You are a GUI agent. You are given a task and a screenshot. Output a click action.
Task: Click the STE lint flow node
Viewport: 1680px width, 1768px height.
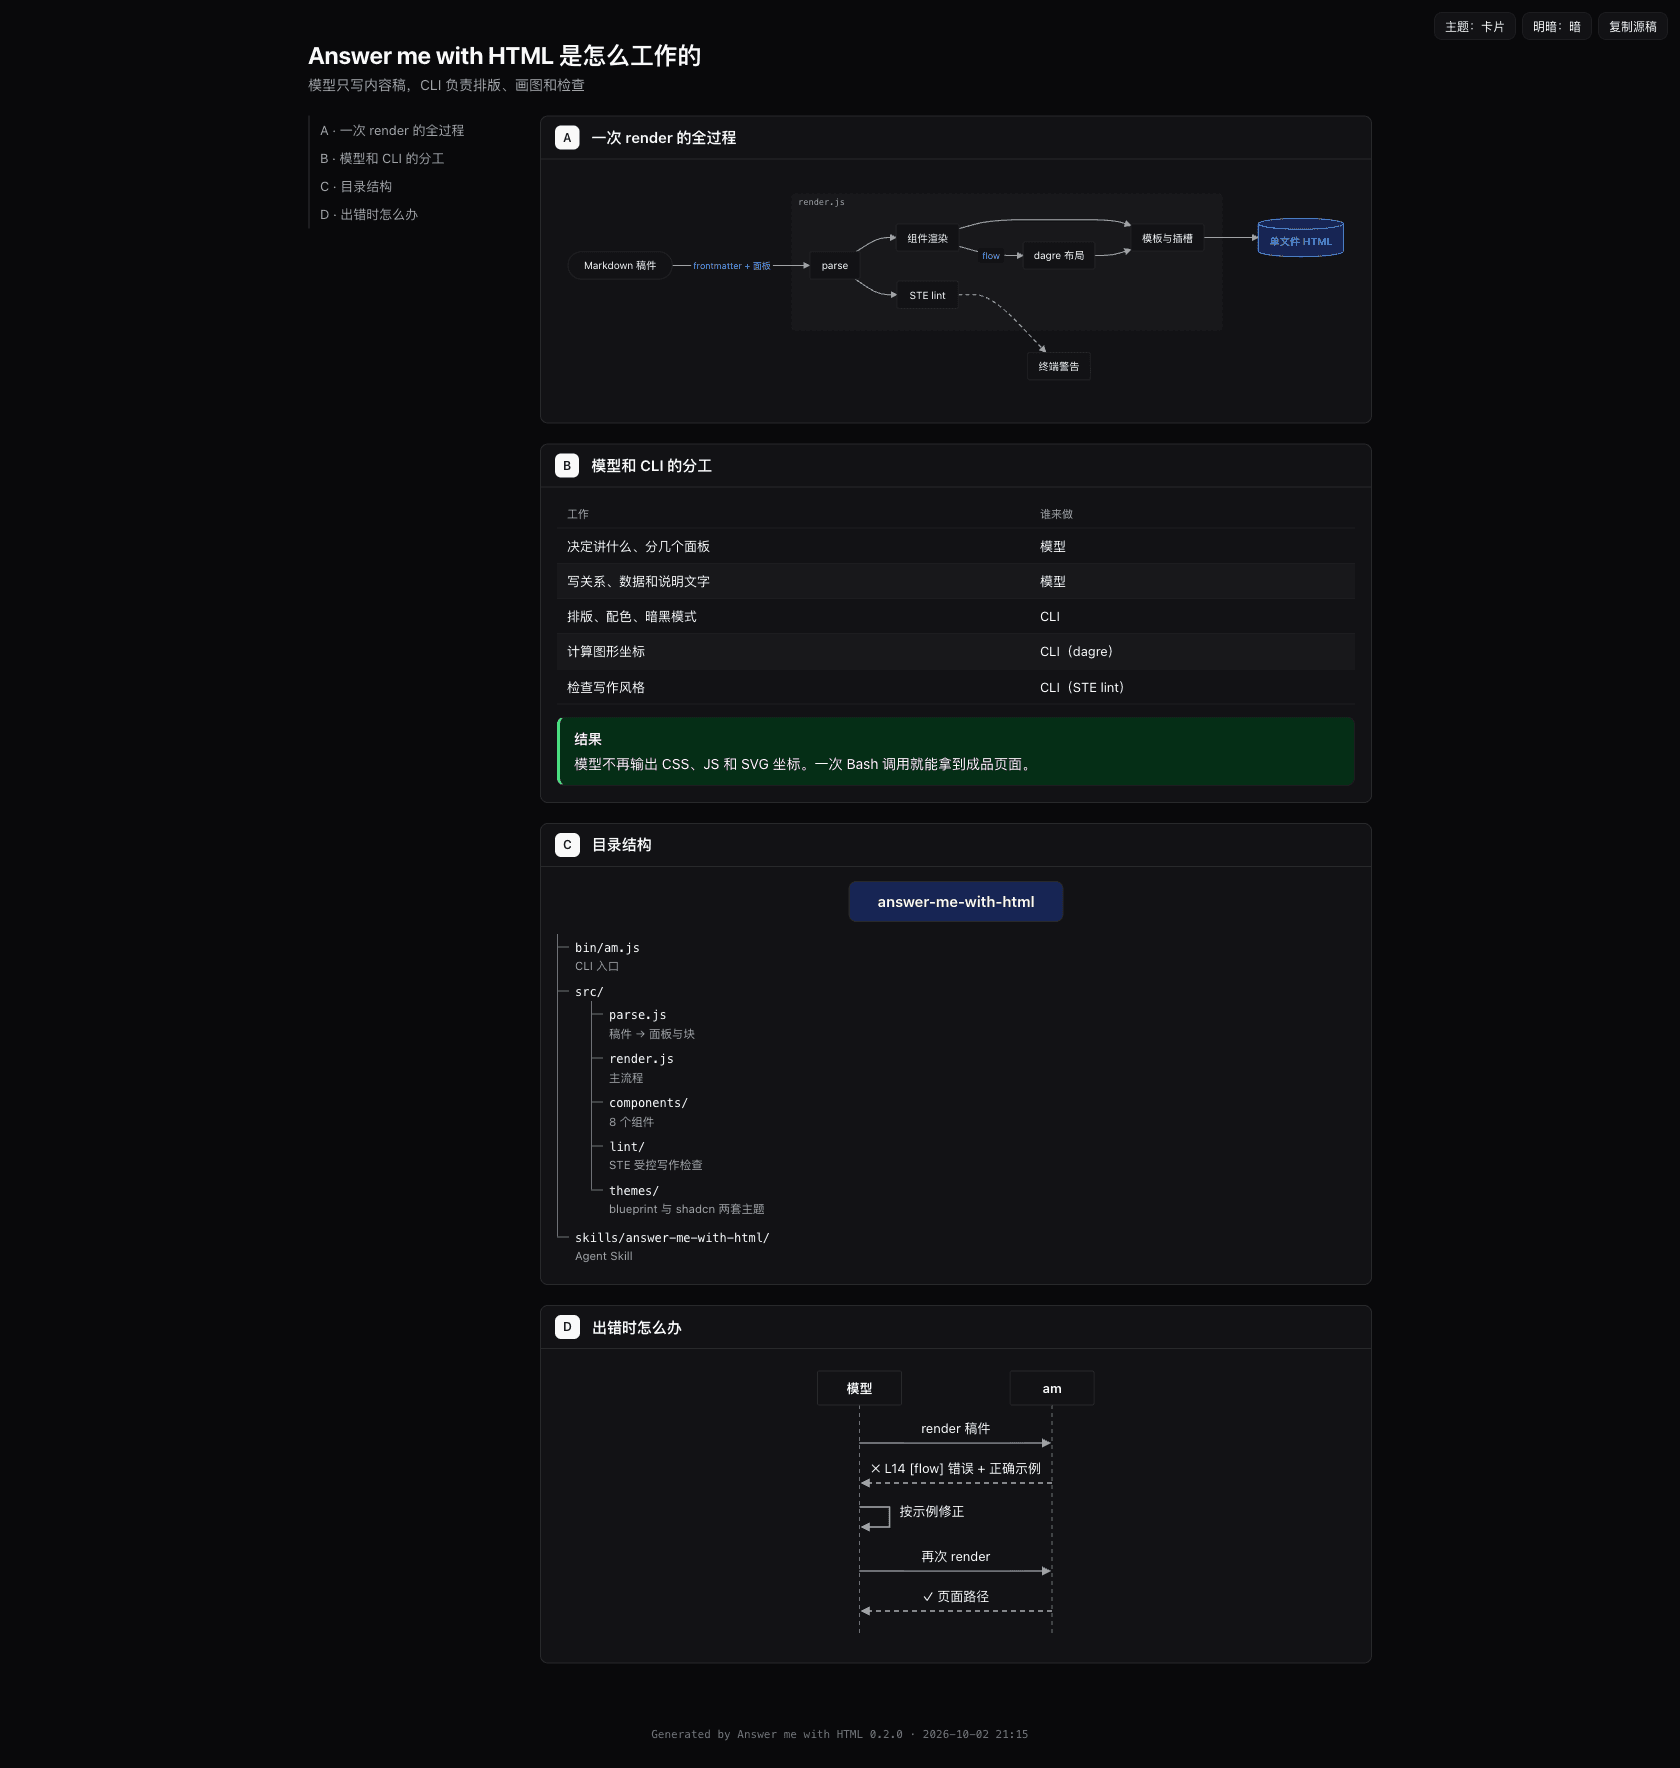point(927,296)
